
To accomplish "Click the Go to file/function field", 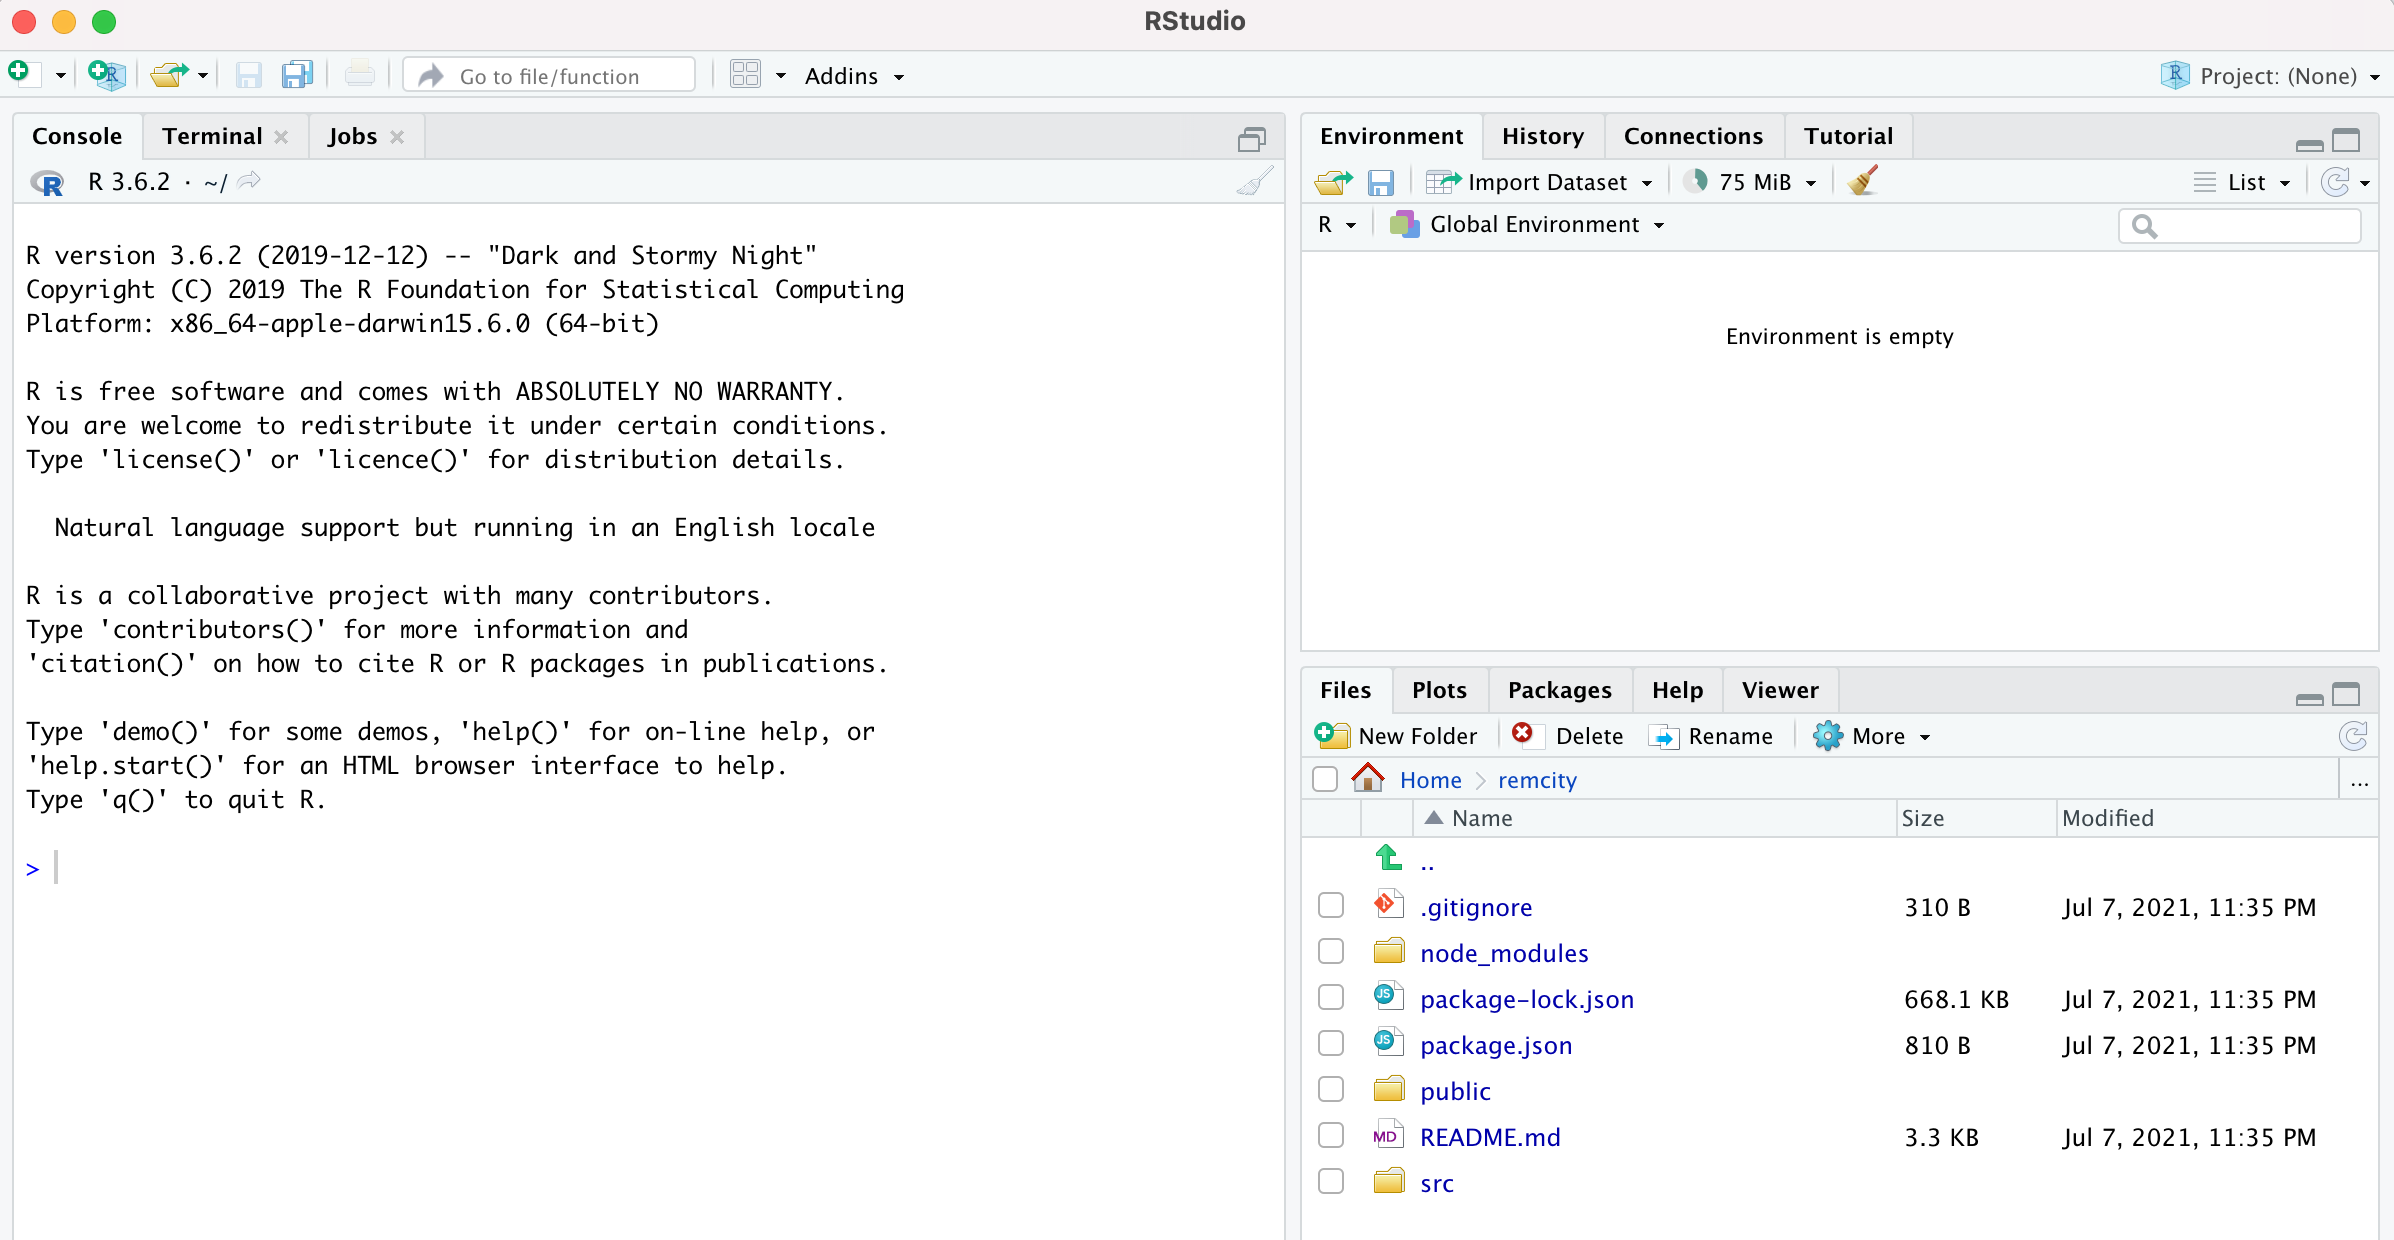I will point(549,76).
